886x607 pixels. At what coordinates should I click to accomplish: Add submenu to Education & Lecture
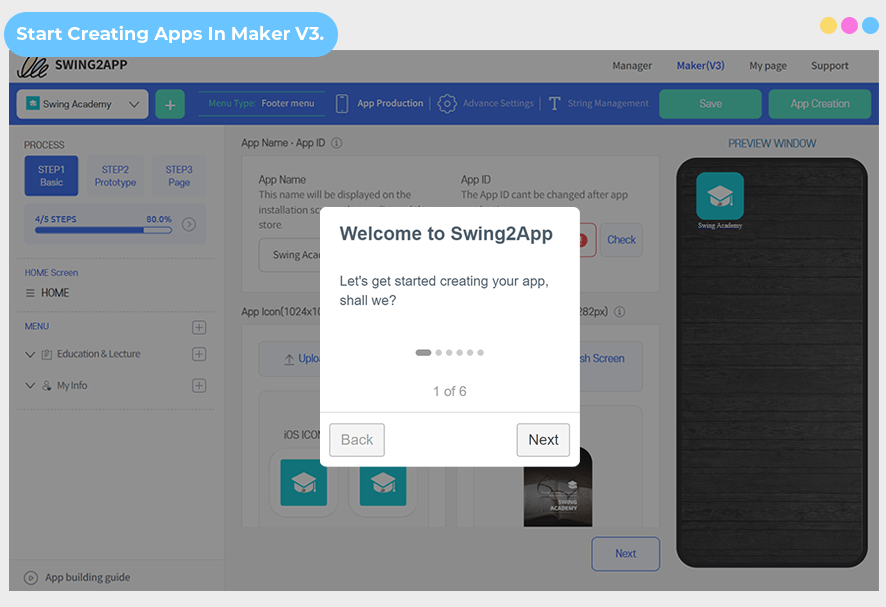tap(199, 354)
